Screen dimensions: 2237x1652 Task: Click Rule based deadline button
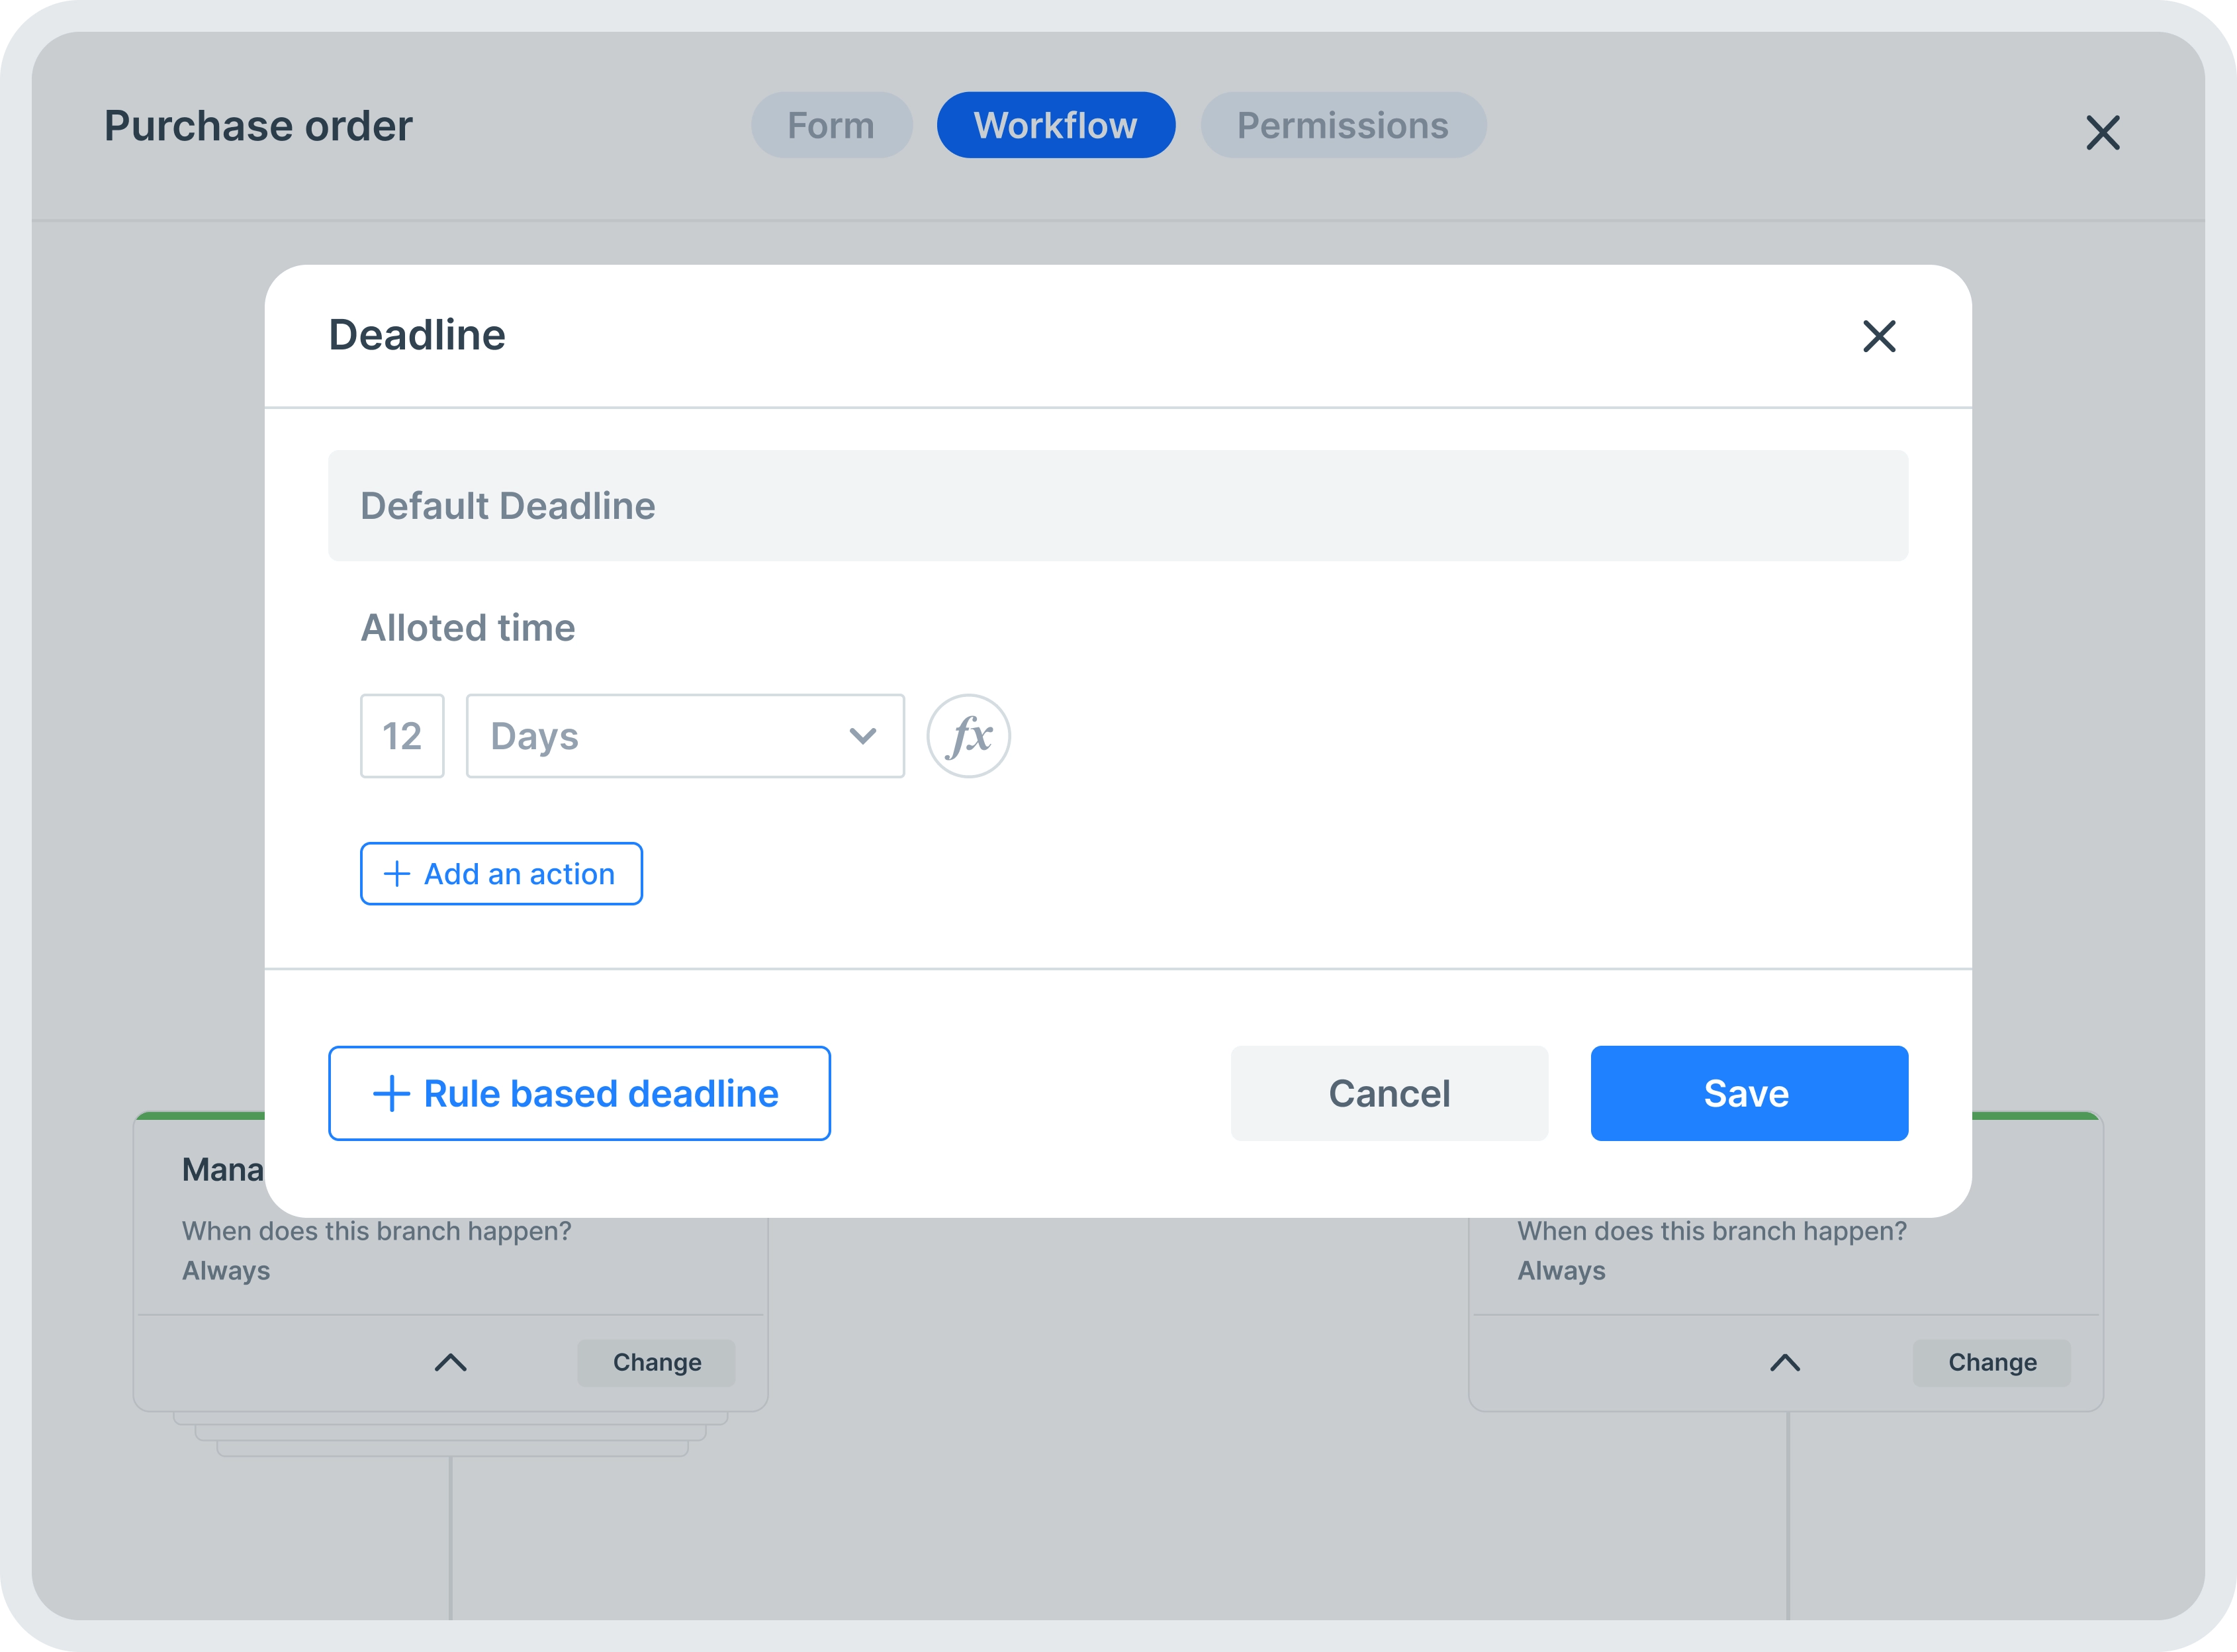click(578, 1093)
